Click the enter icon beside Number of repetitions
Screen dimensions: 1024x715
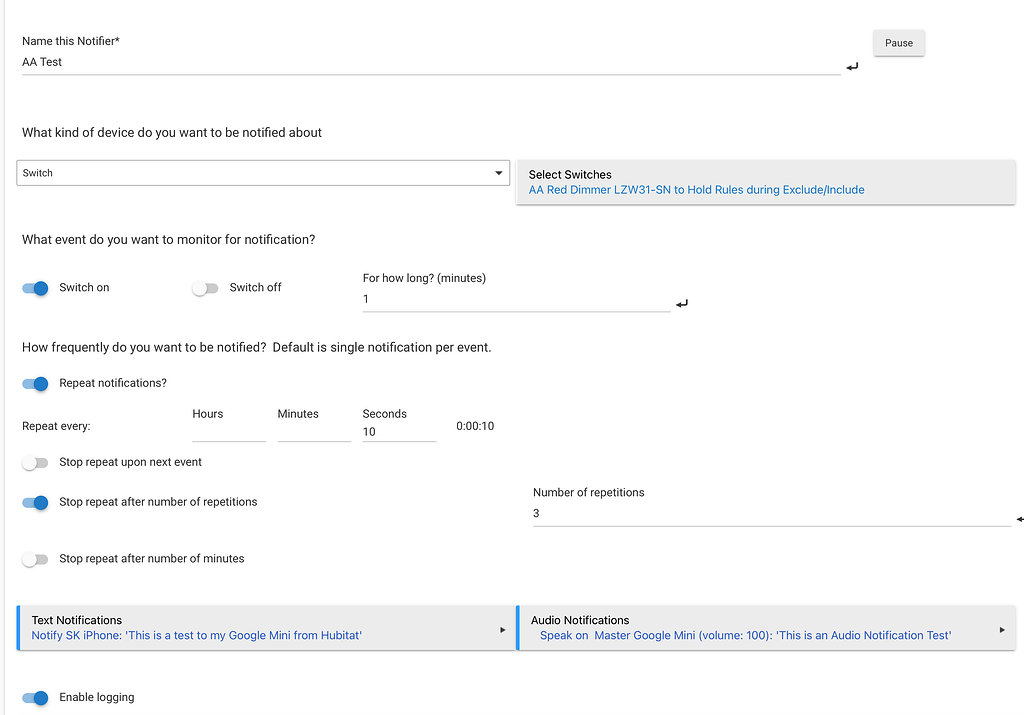(1019, 519)
